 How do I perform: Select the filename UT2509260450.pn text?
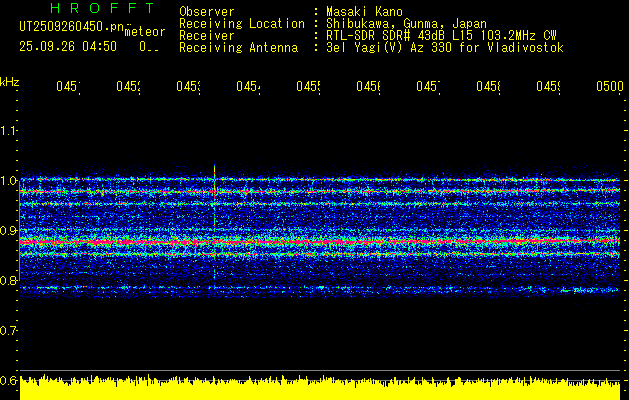[x=71, y=27]
